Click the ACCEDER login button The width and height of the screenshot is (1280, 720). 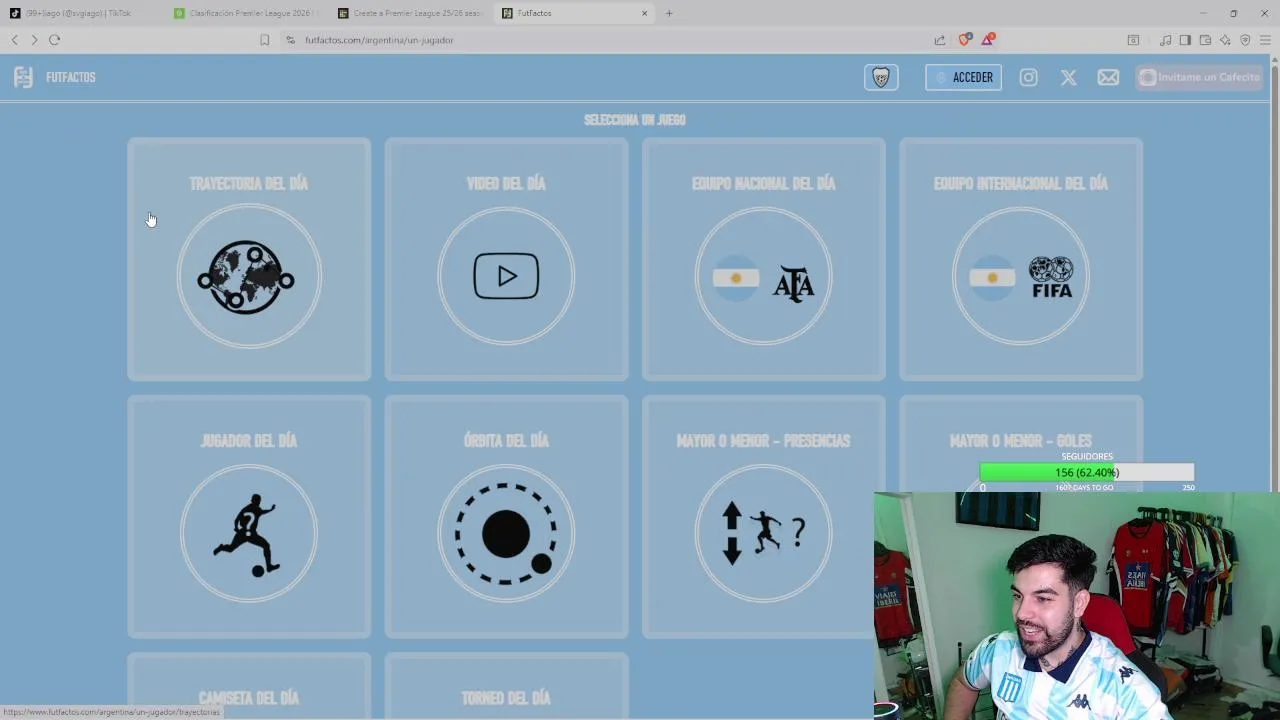click(963, 77)
